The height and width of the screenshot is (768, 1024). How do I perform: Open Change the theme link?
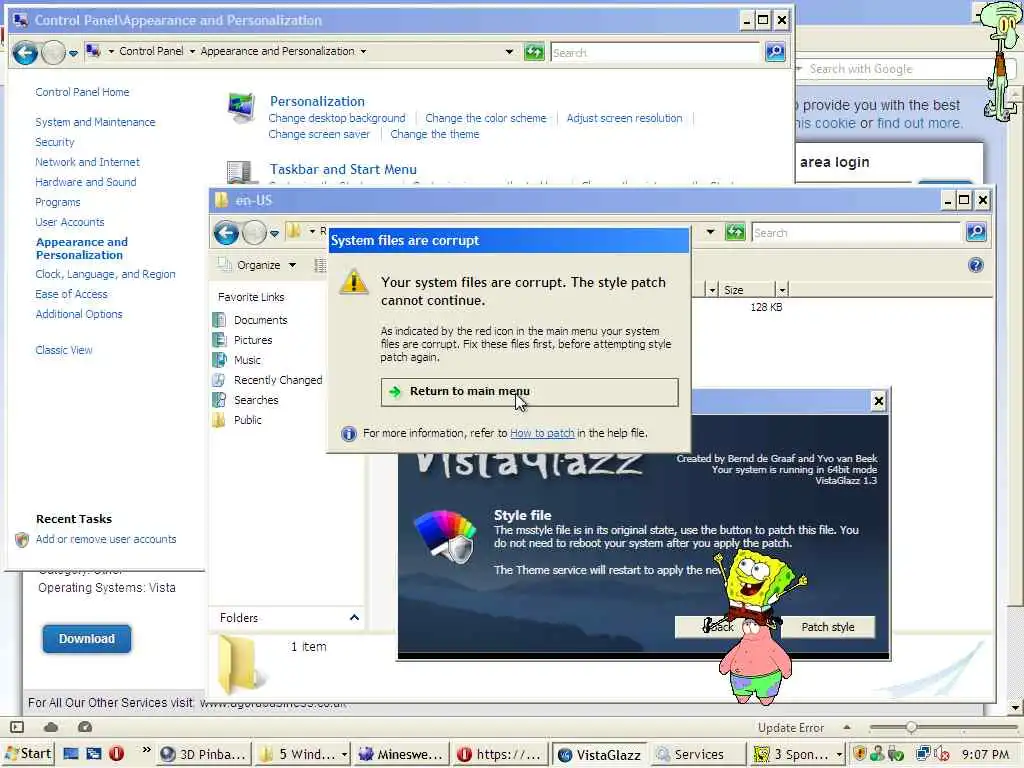click(x=434, y=134)
